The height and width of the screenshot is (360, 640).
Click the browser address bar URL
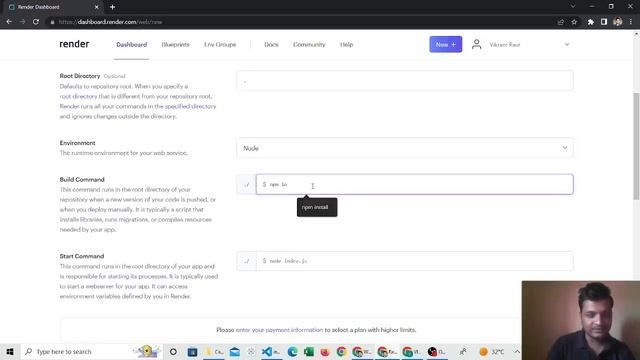click(x=110, y=22)
